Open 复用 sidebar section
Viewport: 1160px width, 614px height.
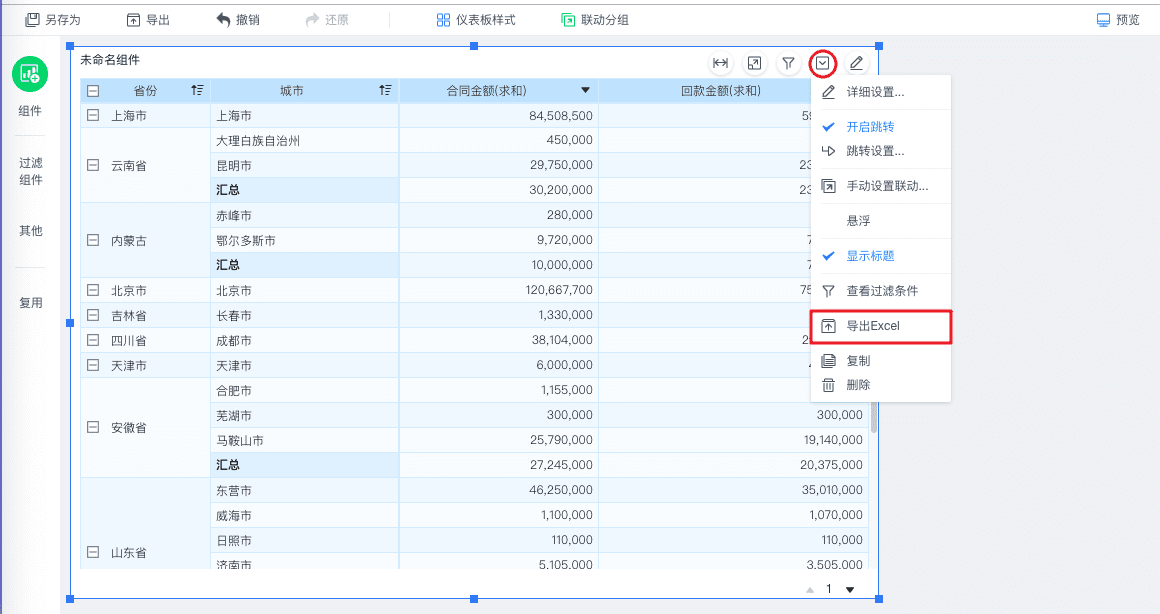point(30,303)
